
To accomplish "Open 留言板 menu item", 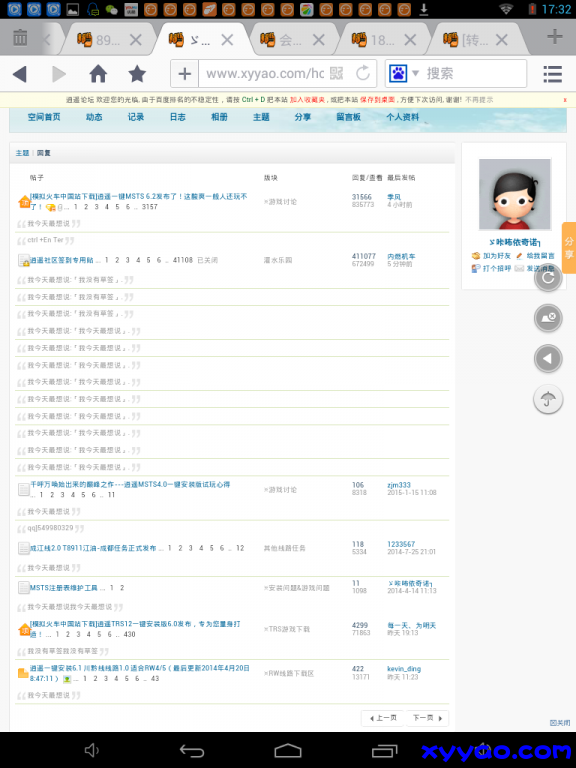I will point(349,117).
